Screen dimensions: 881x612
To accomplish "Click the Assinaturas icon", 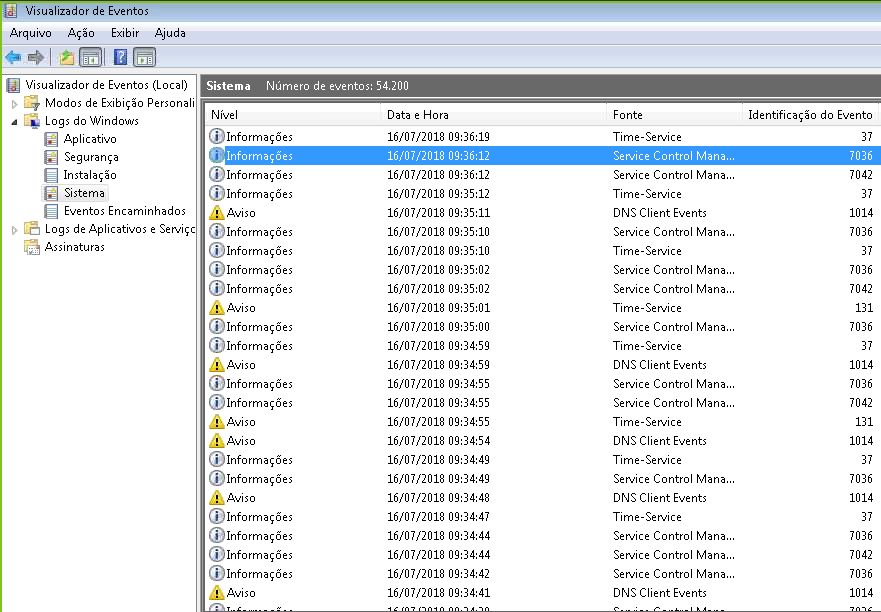I will coord(32,247).
